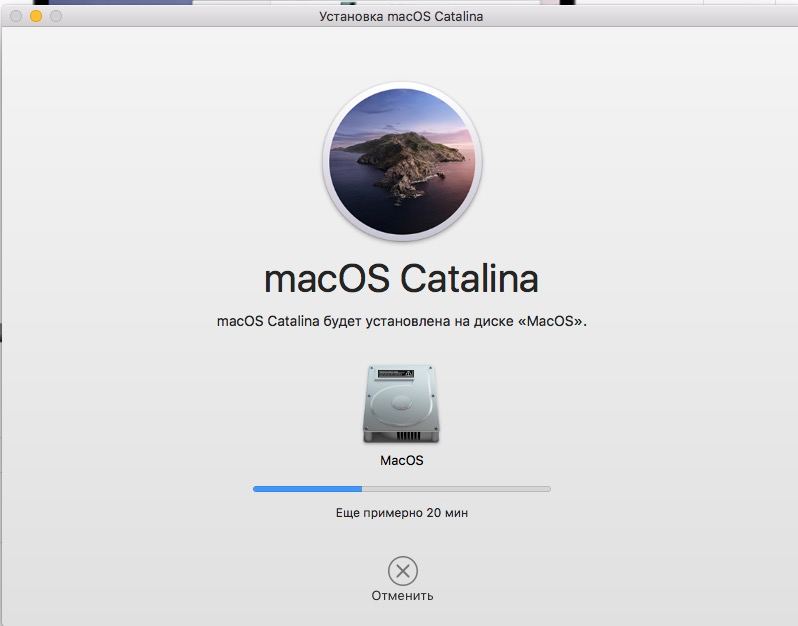Click the macOS Catalina island logo
Screen dimensions: 798x626
[x=402, y=161]
